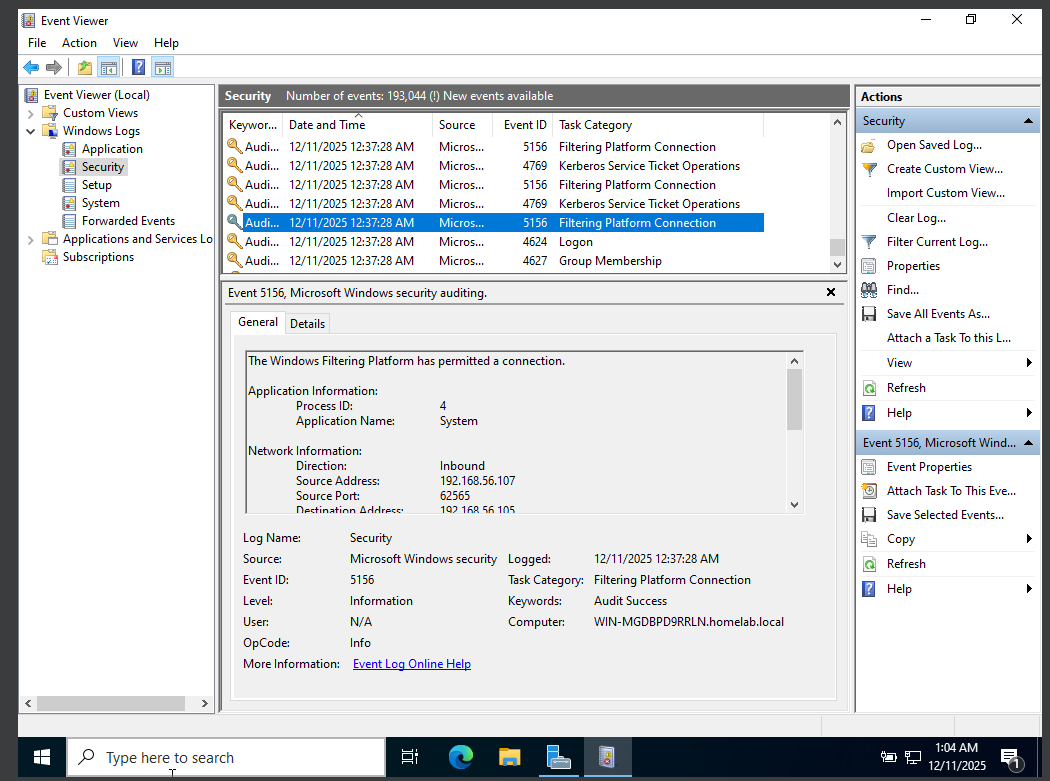1050x781 pixels.
Task: Open the Action menu
Action: click(79, 43)
